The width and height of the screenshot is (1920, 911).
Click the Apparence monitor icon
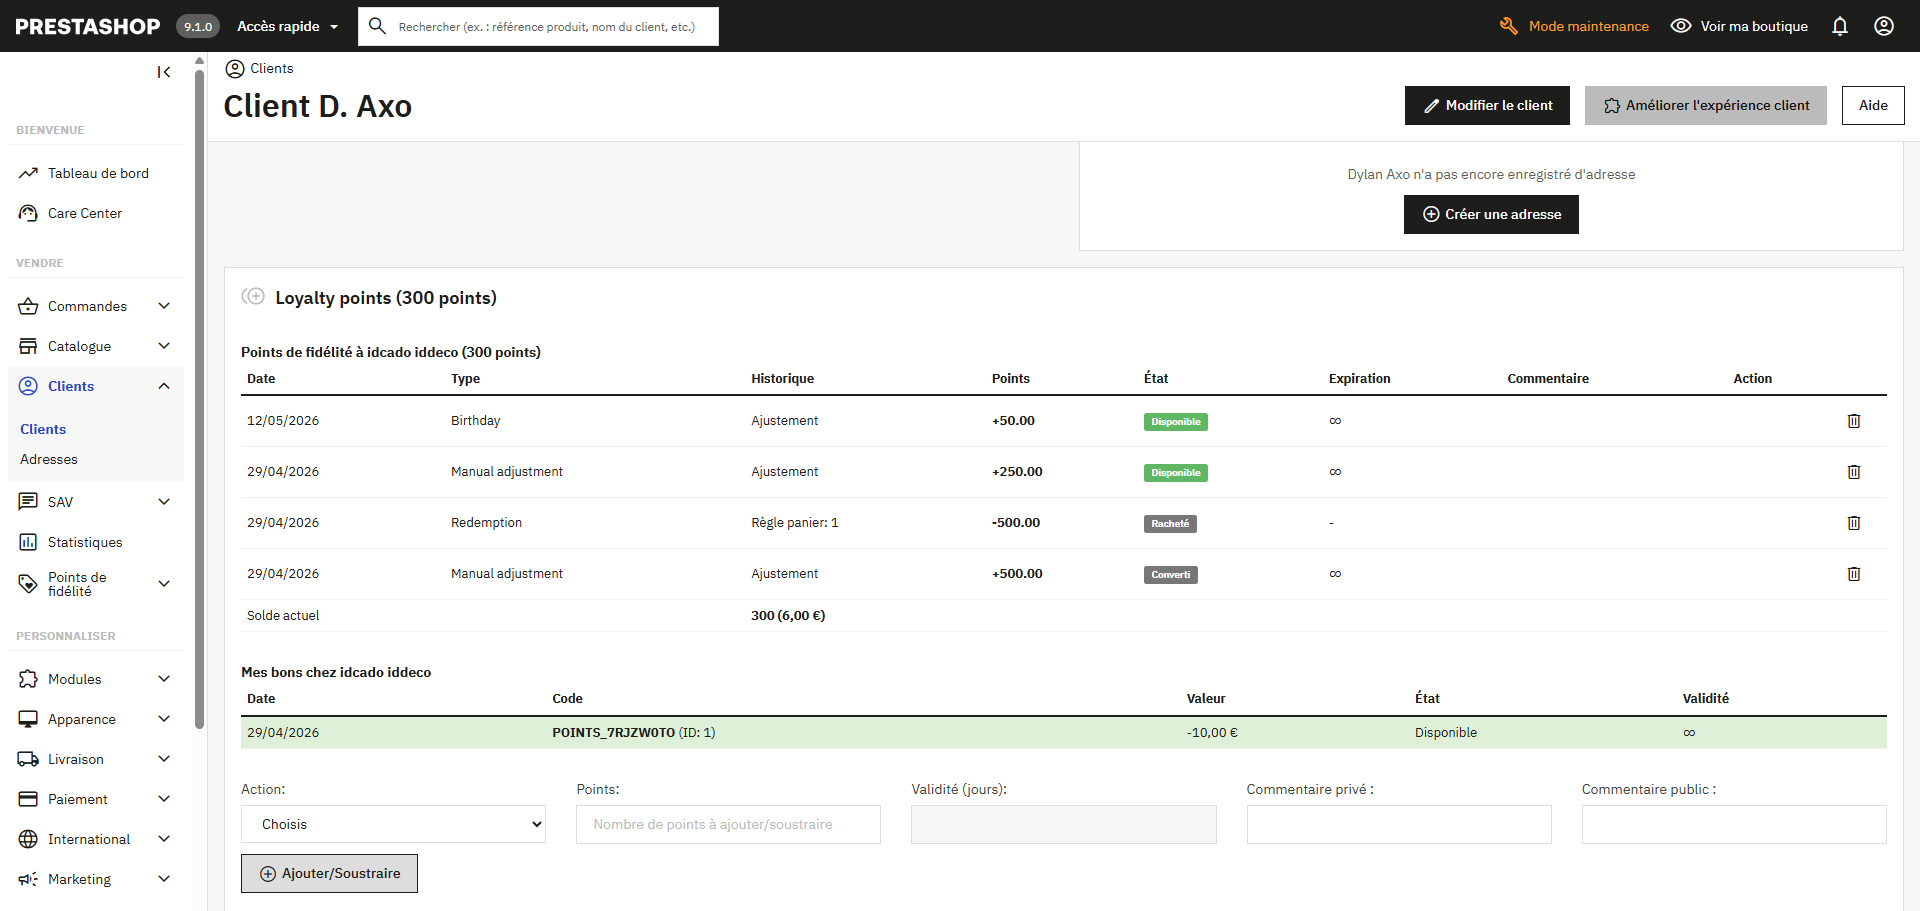click(x=28, y=719)
